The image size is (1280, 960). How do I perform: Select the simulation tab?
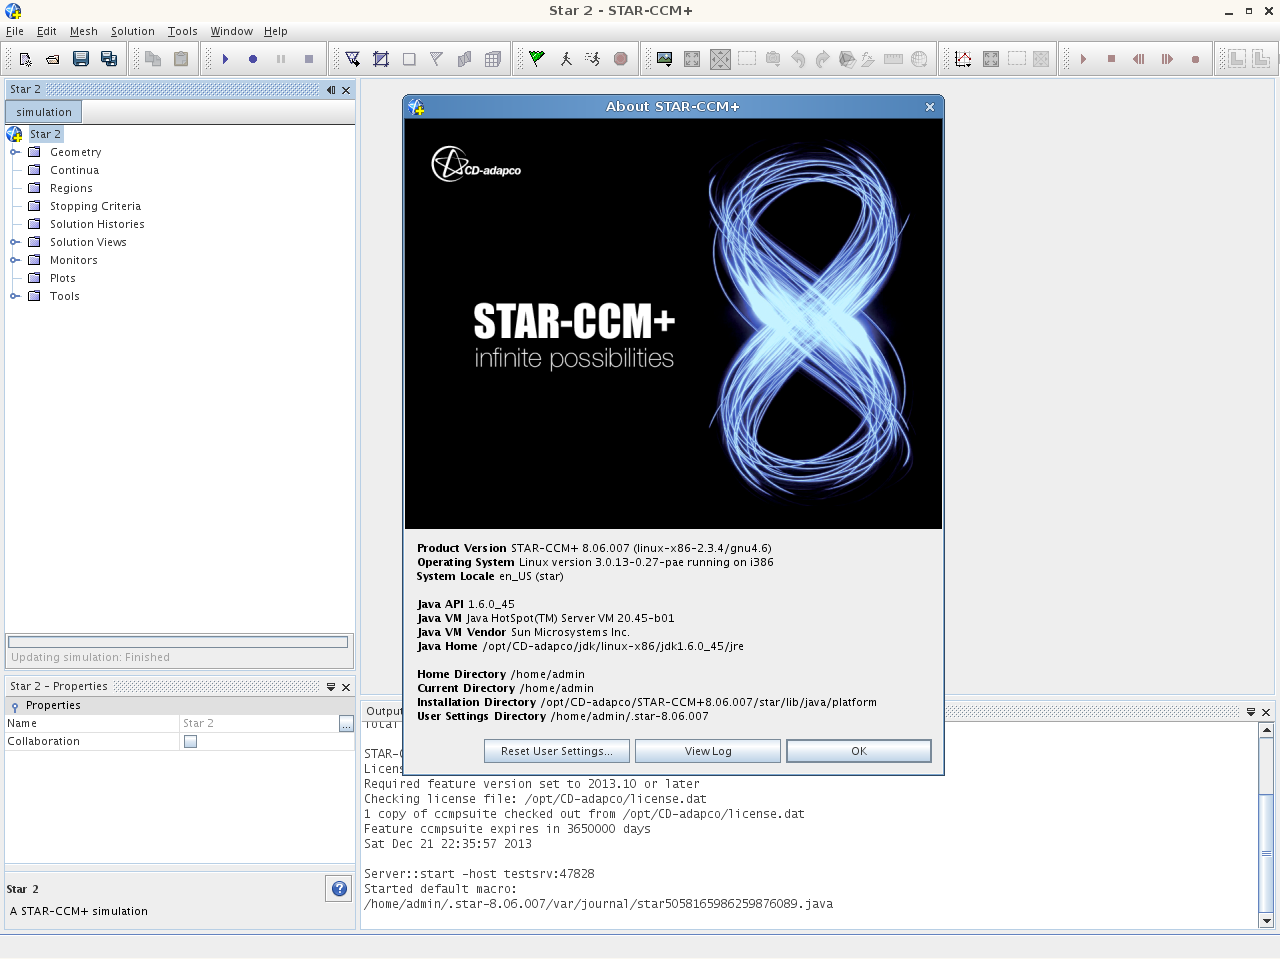(44, 112)
